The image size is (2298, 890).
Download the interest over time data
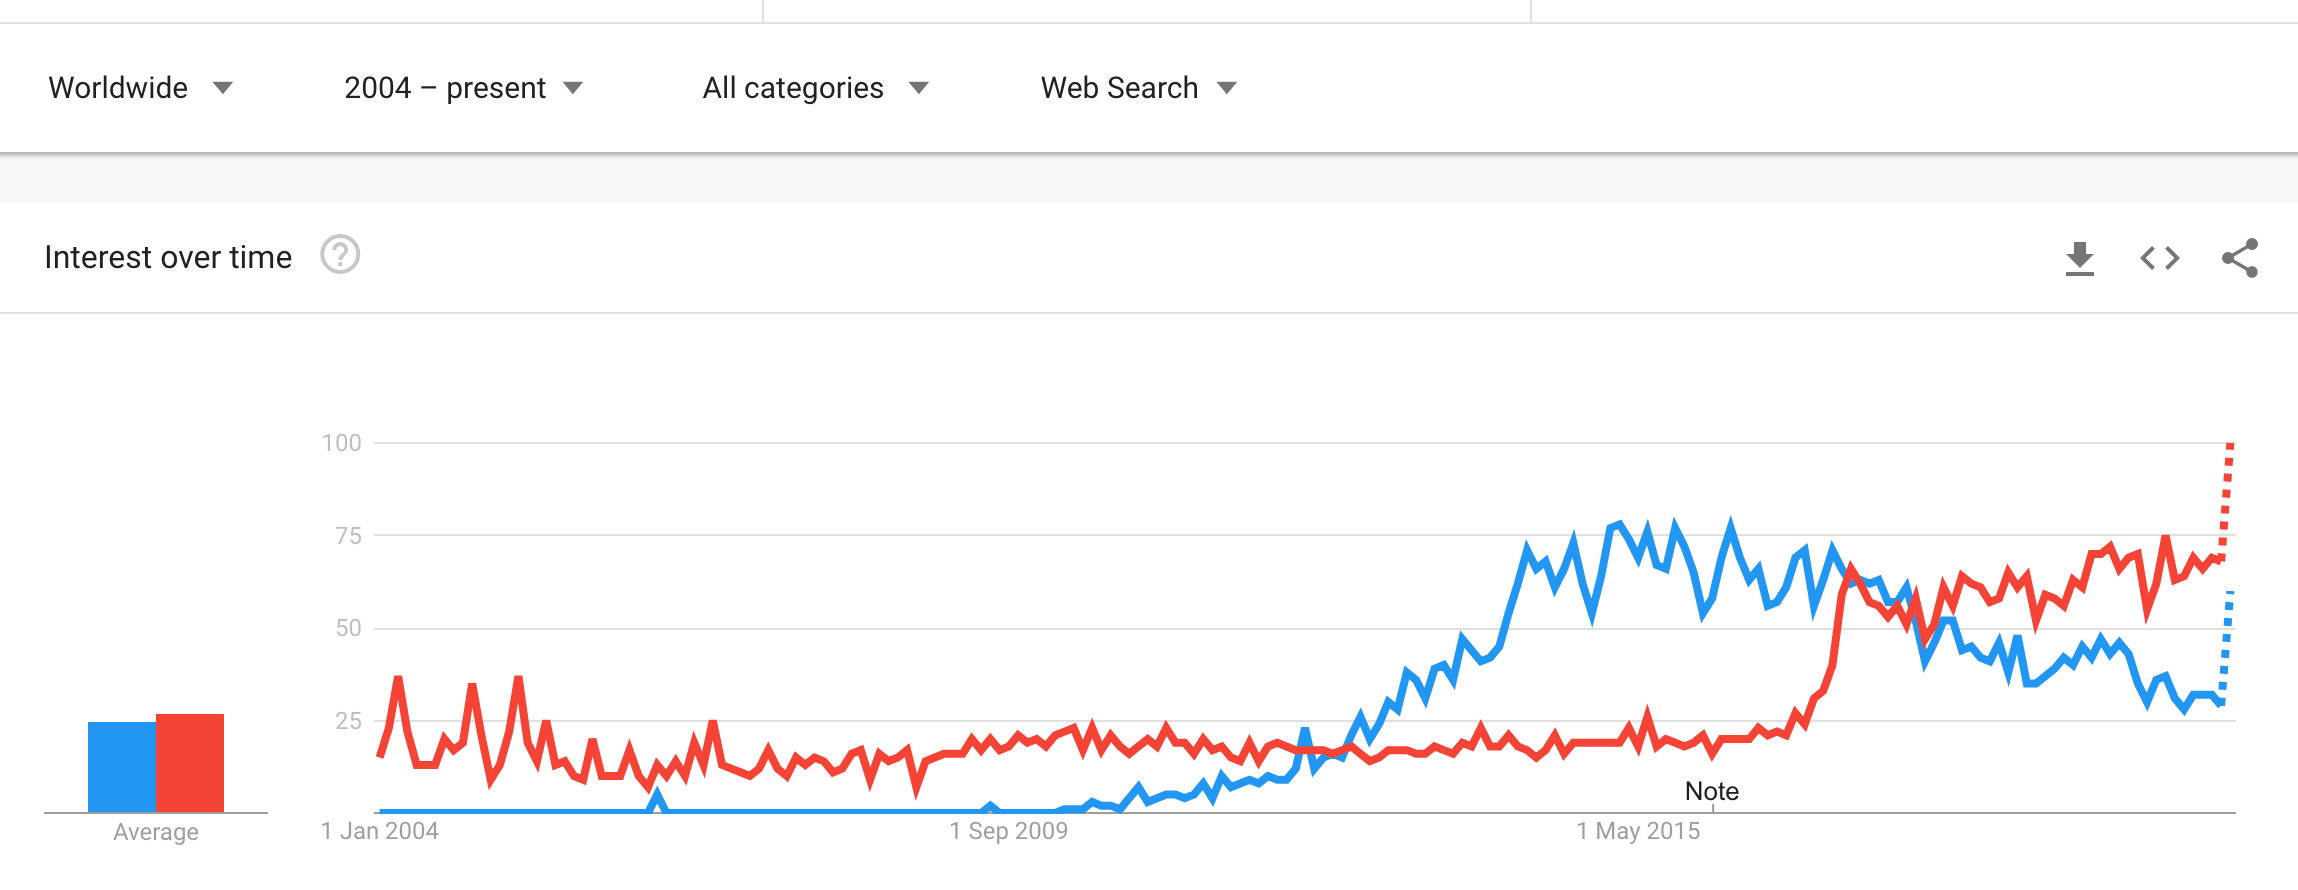(x=2080, y=258)
